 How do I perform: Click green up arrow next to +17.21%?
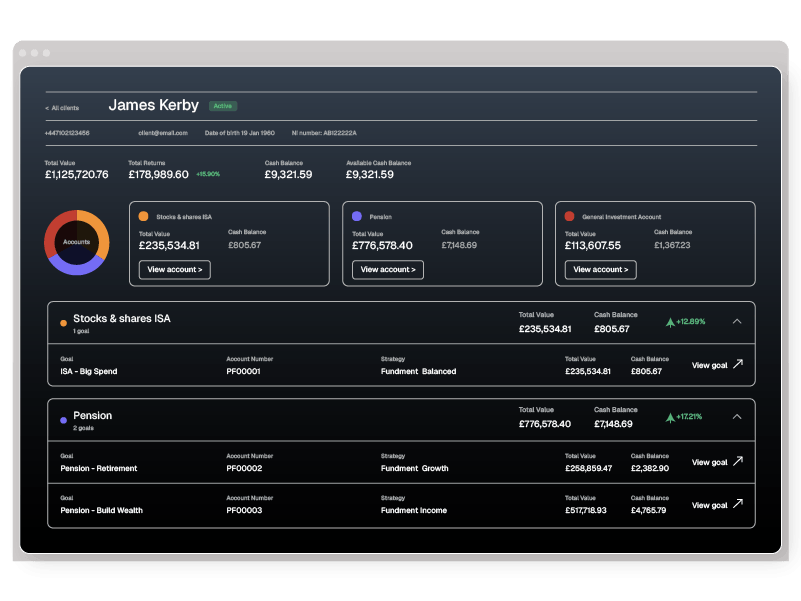(670, 418)
